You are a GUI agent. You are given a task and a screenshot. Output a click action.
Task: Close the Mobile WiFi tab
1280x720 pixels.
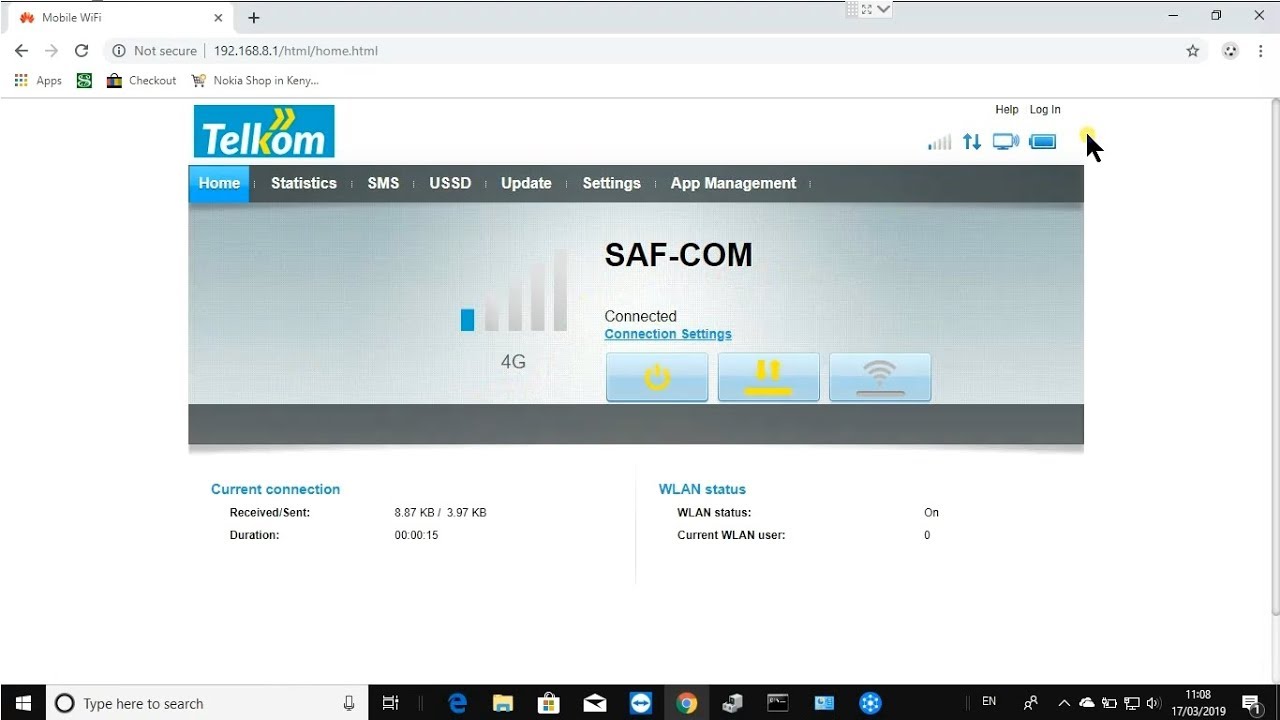tap(218, 18)
